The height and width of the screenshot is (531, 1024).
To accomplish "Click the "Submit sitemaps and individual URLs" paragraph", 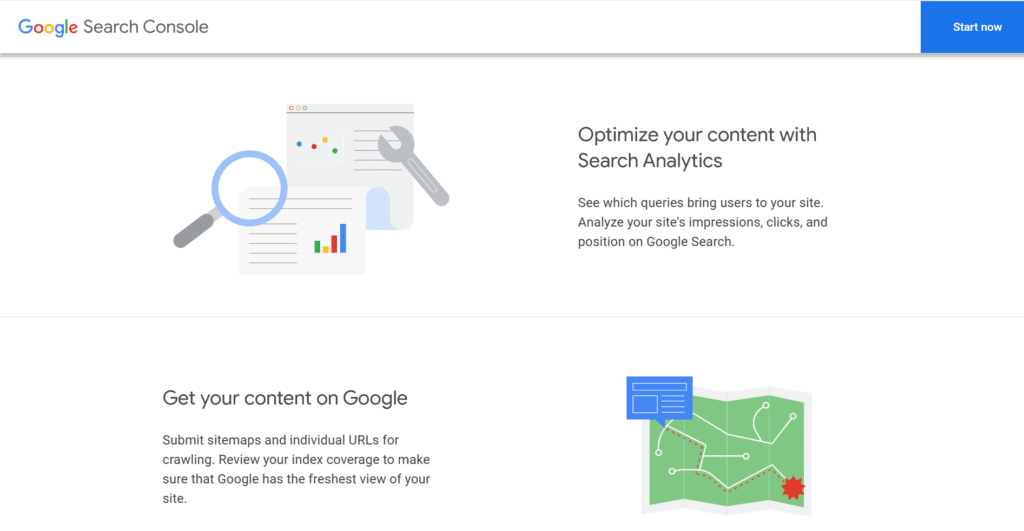I will (296, 468).
